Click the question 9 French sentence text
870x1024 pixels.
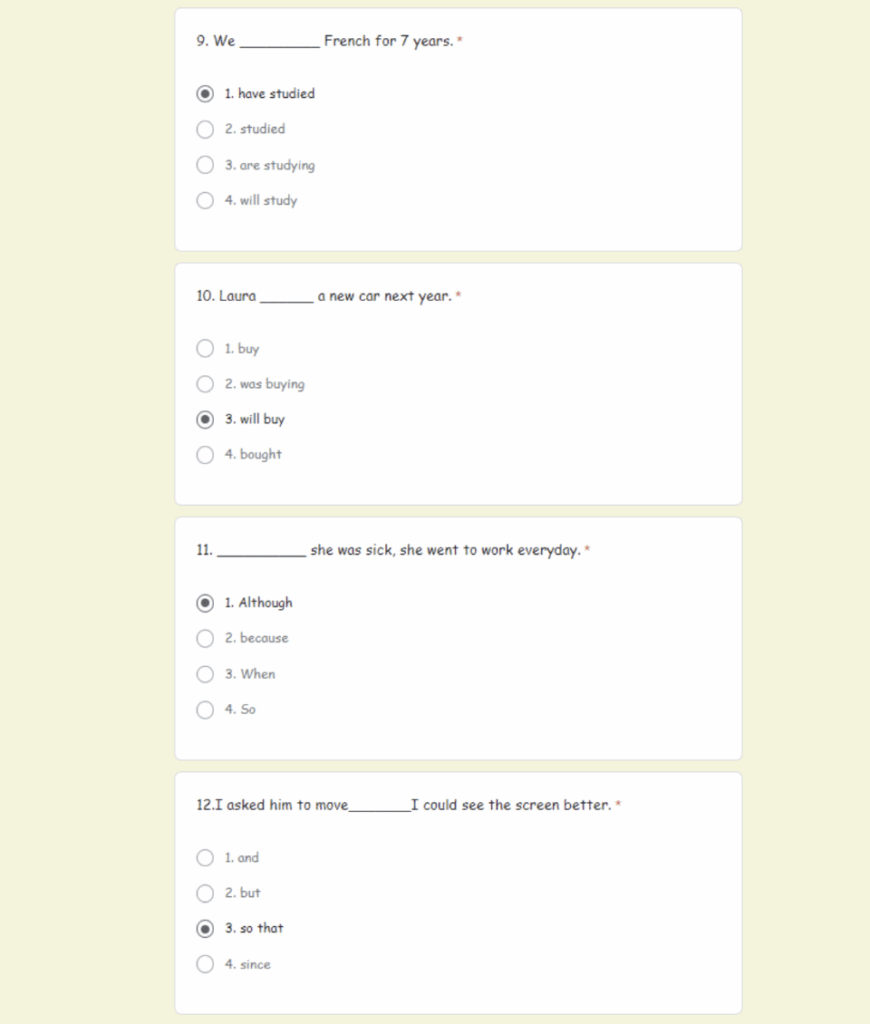325,41
